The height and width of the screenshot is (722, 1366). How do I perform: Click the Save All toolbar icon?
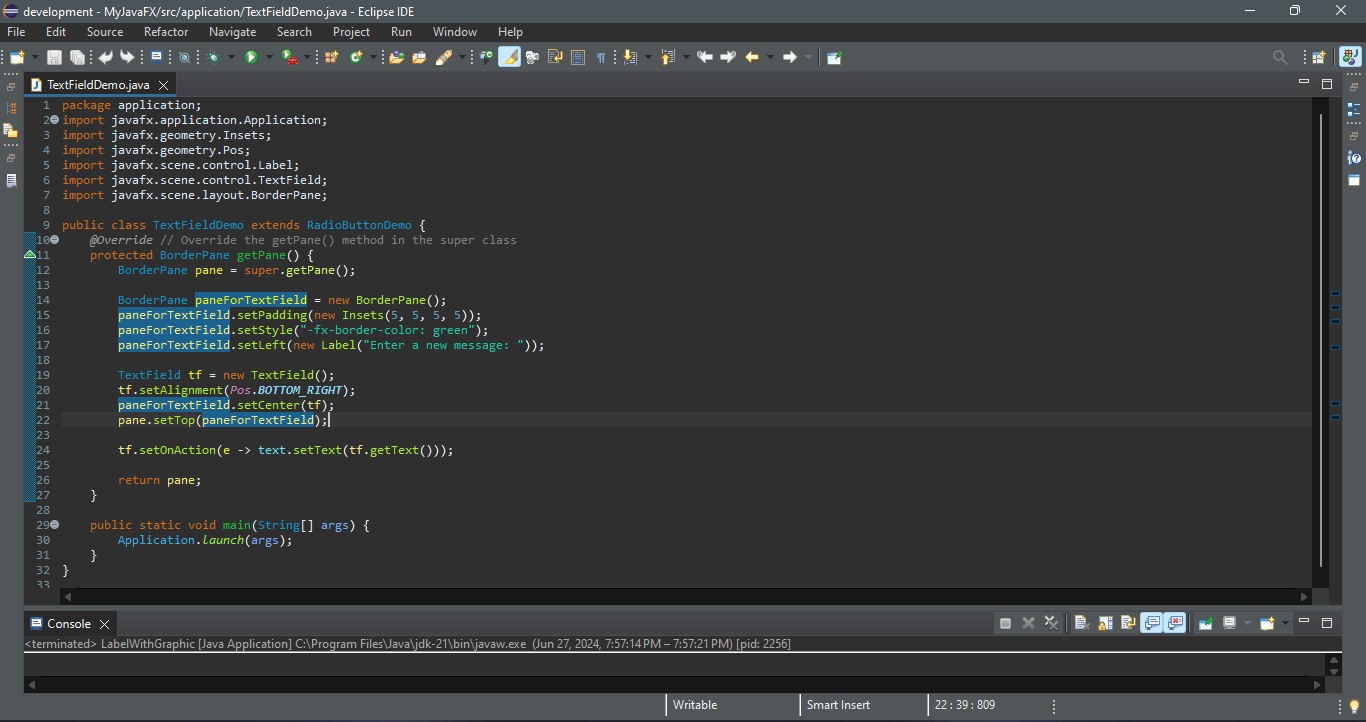pyautogui.click(x=77, y=58)
